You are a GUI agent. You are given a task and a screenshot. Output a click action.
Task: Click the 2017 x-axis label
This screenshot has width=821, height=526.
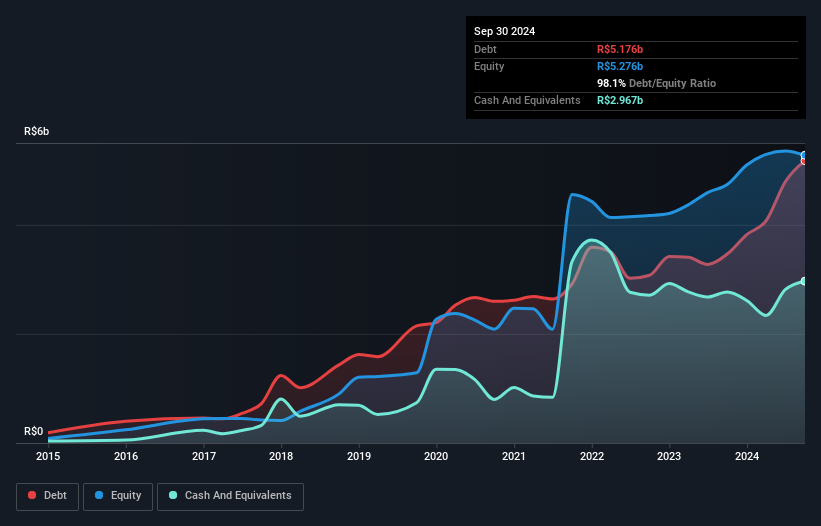click(204, 456)
